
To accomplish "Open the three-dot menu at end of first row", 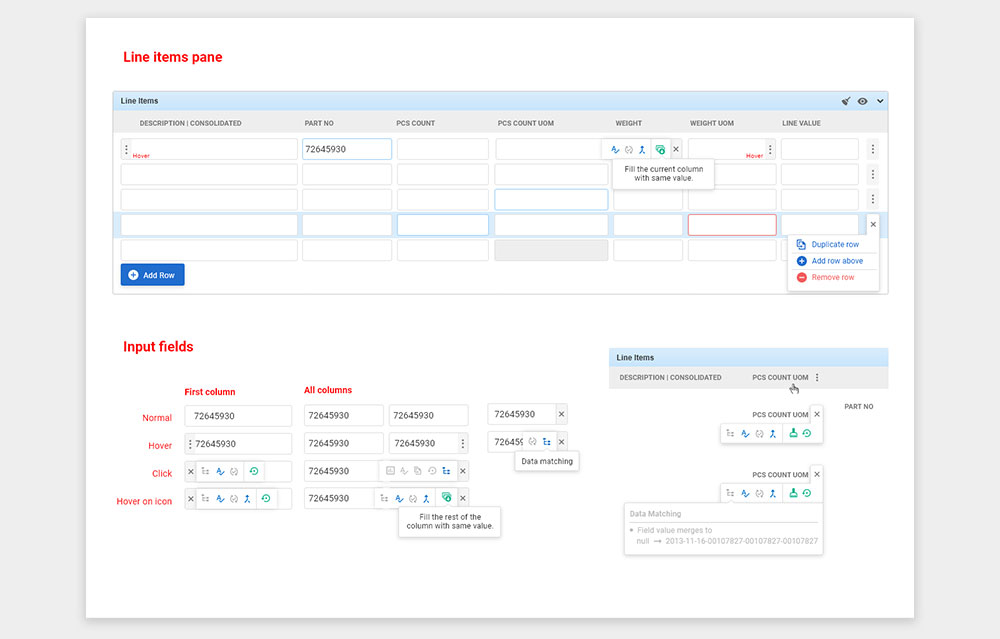I will (x=873, y=149).
